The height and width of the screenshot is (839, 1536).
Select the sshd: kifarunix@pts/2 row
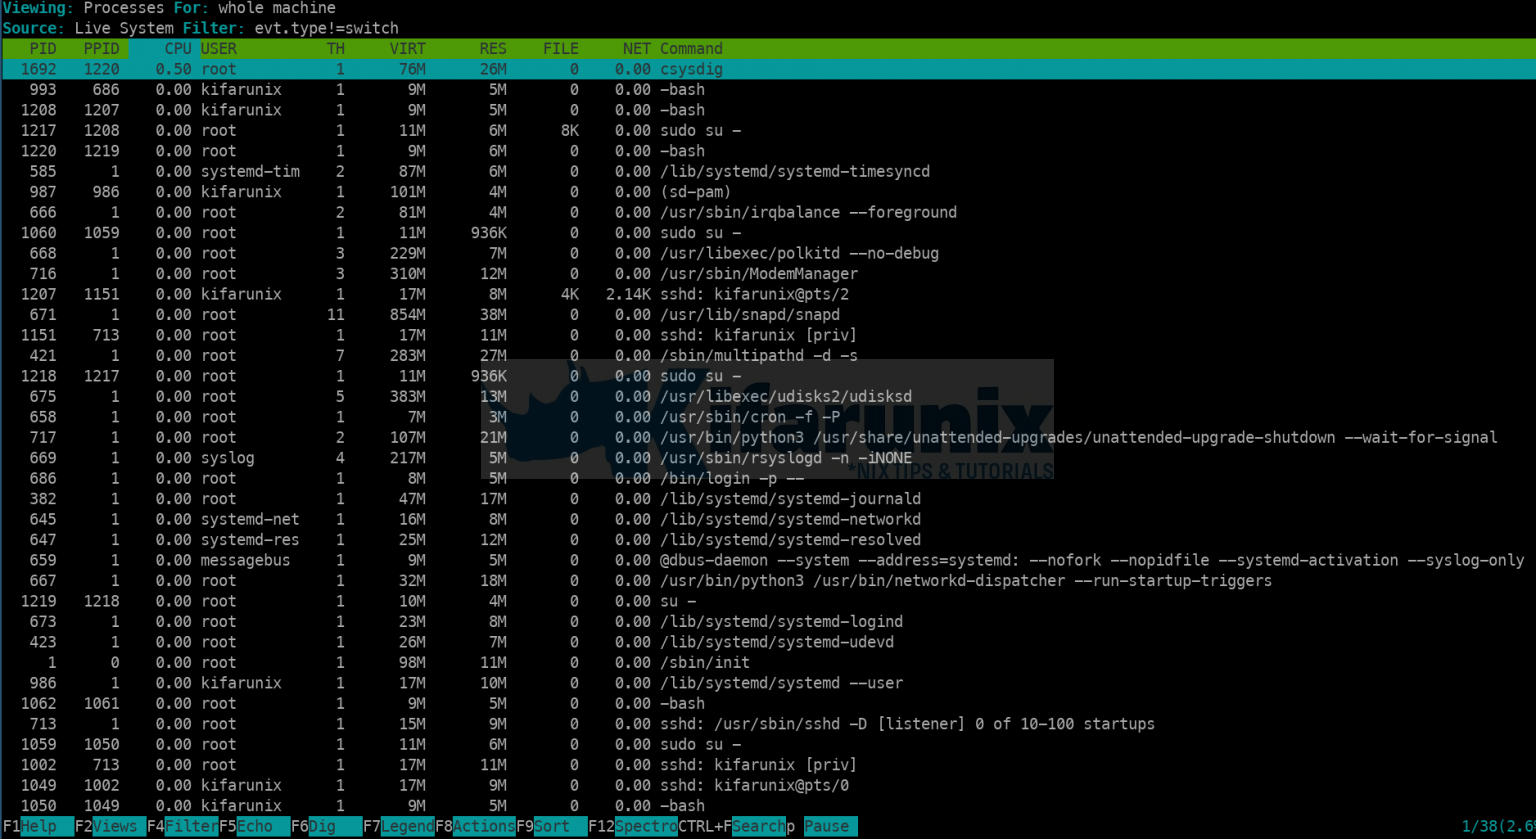click(x=768, y=294)
